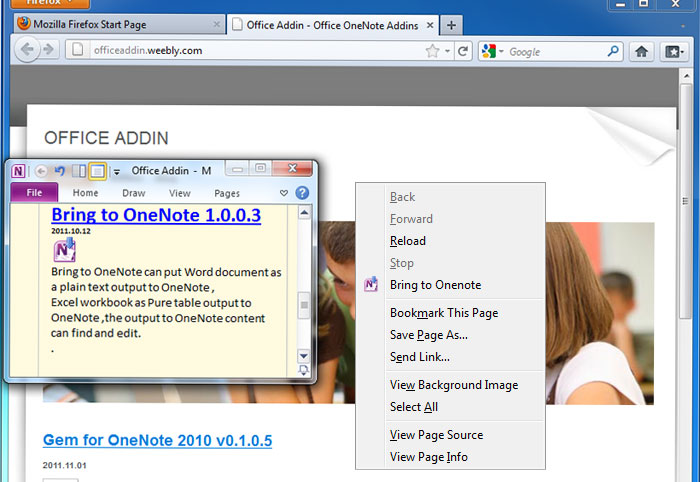The width and height of the screenshot is (700, 482).
Task: Click the OneNote page bottom scroll icon
Action: 304,370
